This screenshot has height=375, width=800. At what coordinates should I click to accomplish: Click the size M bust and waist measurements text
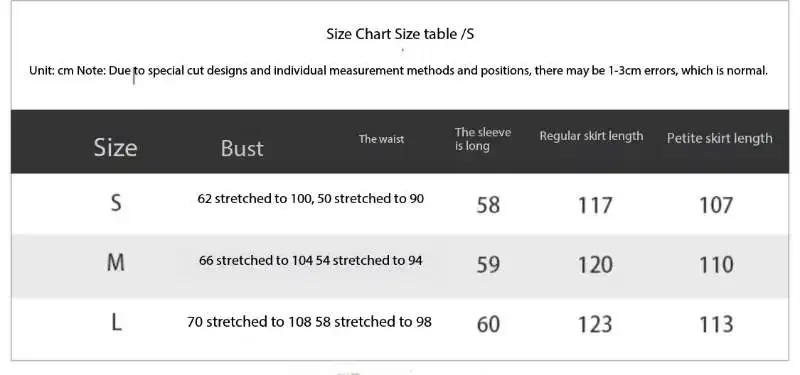(x=311, y=260)
